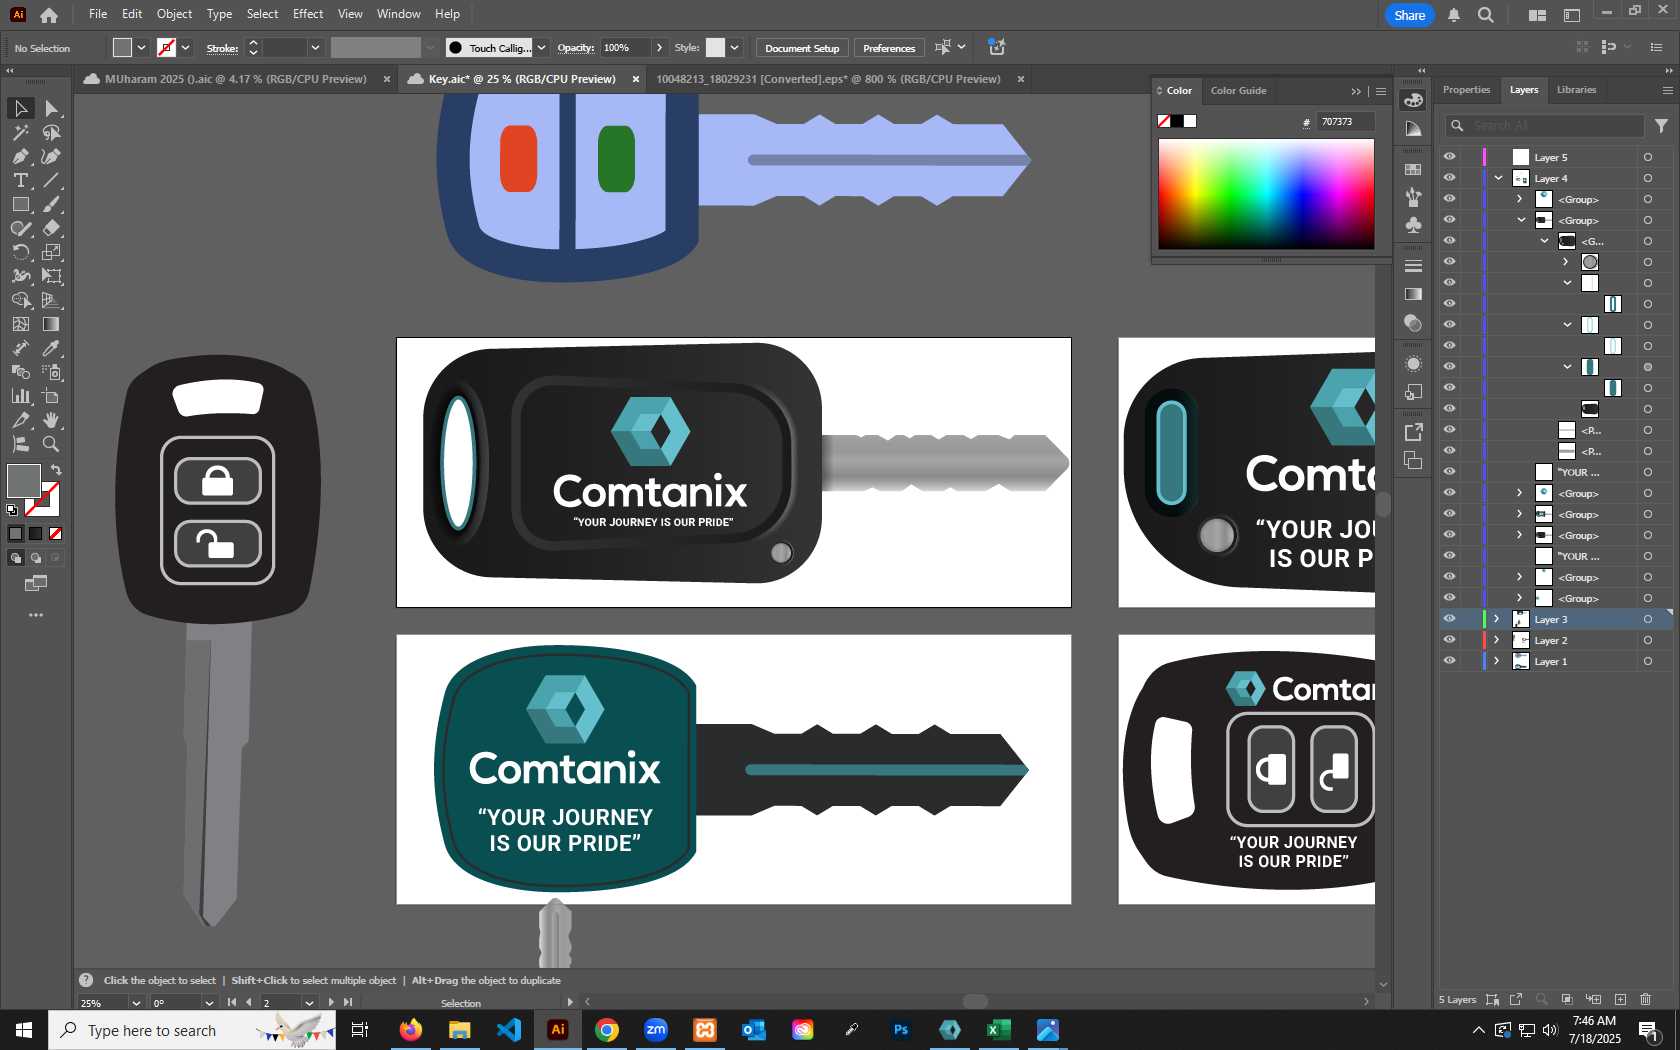Set Gradient fill mode in toolbar
The height and width of the screenshot is (1050, 1680).
click(x=36, y=533)
